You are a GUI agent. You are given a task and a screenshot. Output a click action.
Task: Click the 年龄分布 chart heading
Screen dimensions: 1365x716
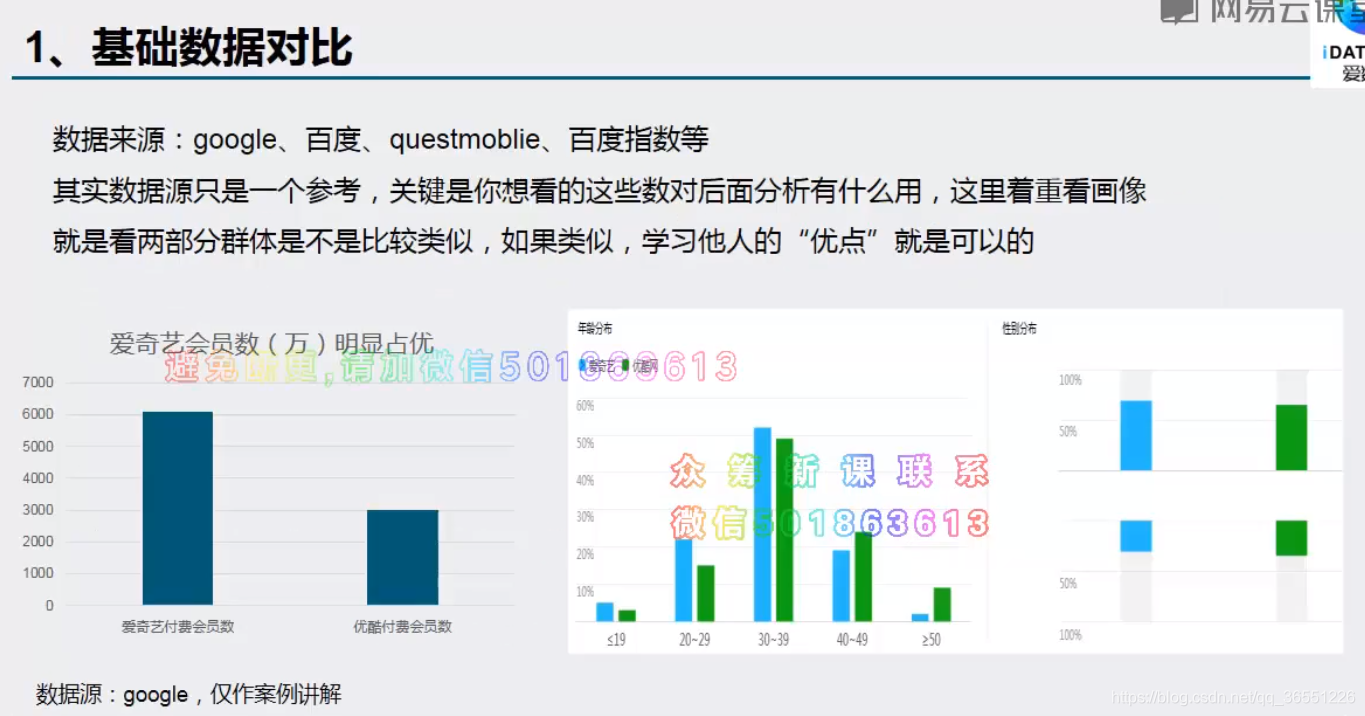(595, 328)
